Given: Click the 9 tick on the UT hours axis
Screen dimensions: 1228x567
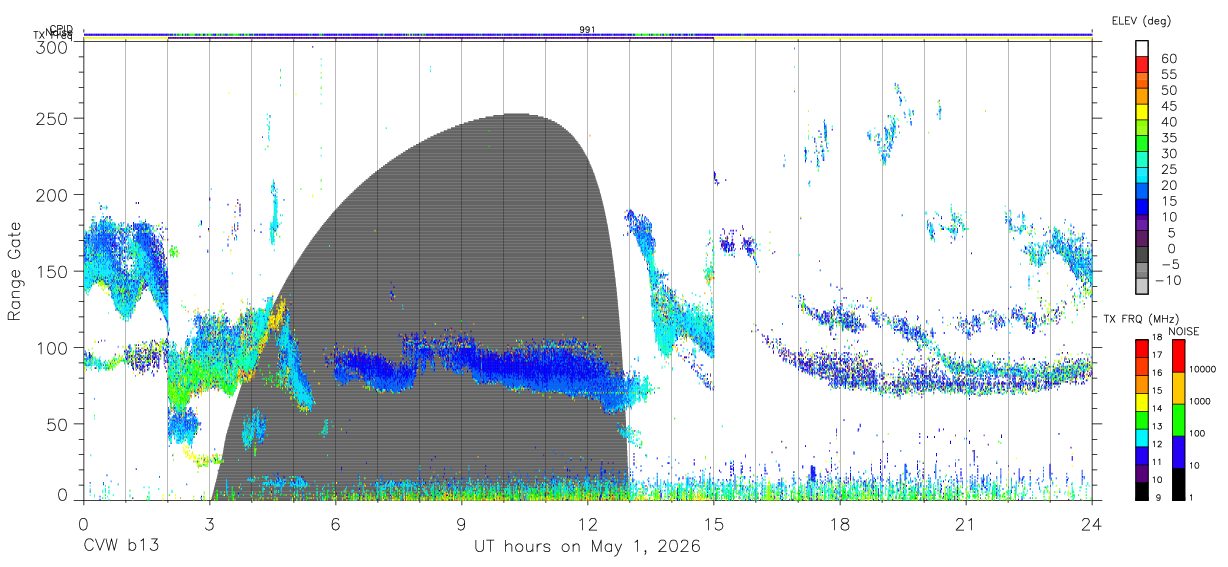Looking at the screenshot, I should [461, 524].
